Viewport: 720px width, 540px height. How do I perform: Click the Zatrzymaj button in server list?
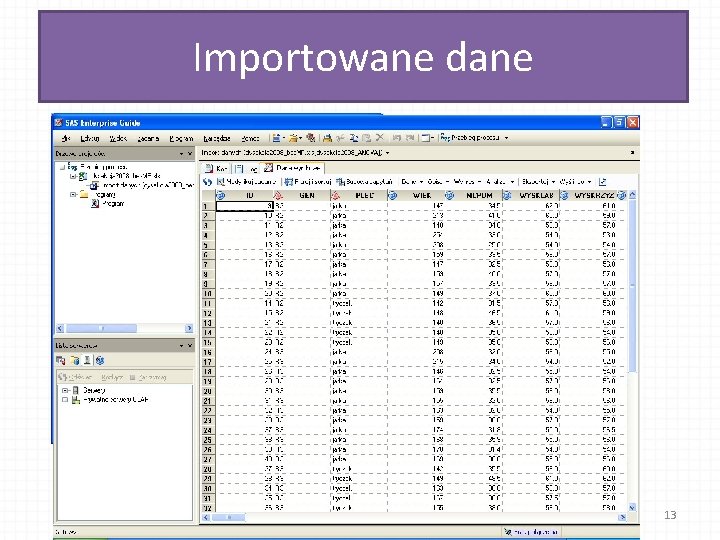pyautogui.click(x=147, y=377)
